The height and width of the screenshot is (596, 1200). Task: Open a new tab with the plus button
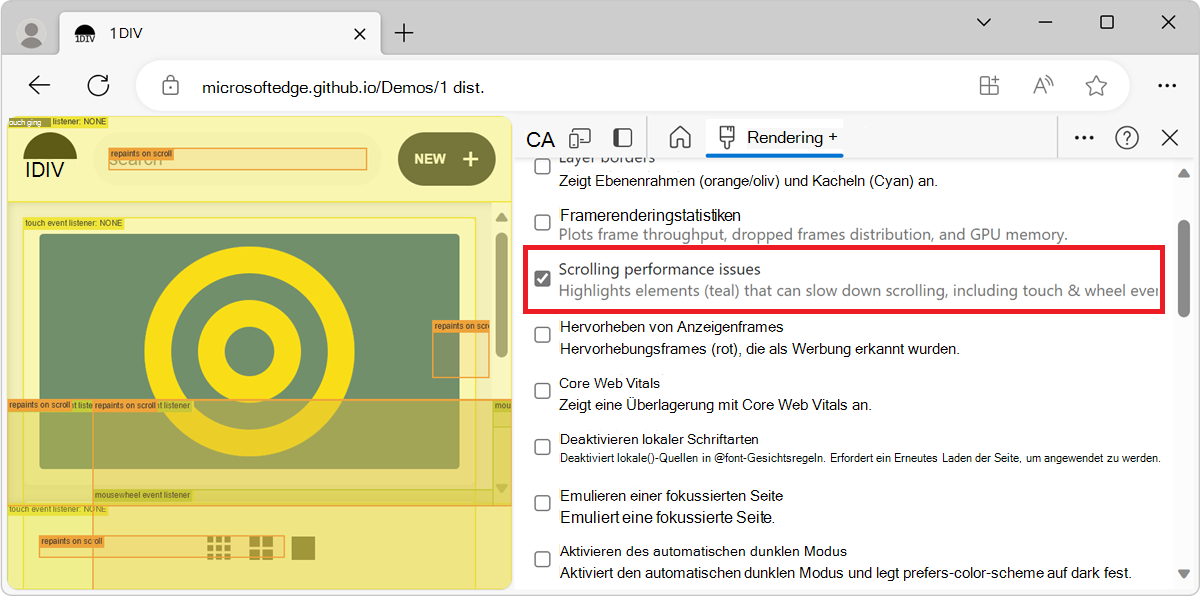tap(403, 32)
